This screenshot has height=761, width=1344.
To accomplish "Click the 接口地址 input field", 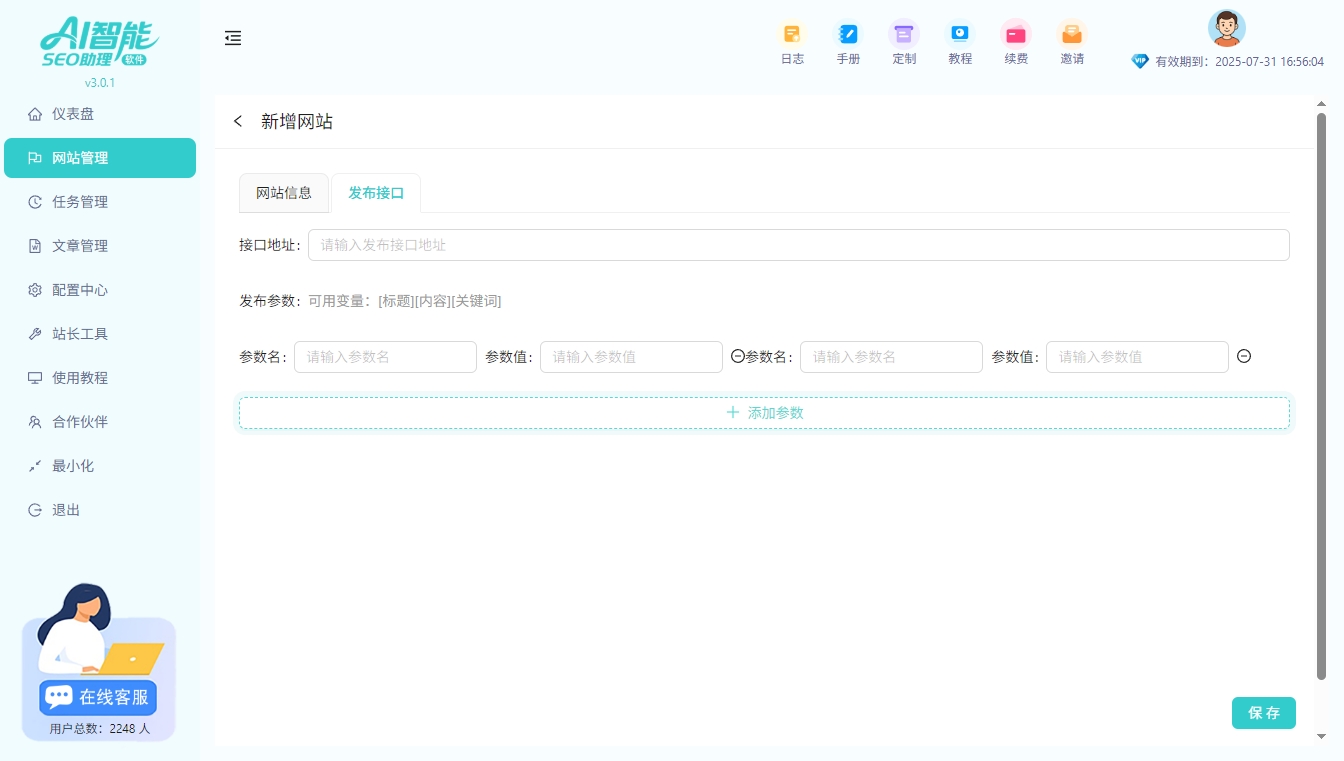I will 798,245.
